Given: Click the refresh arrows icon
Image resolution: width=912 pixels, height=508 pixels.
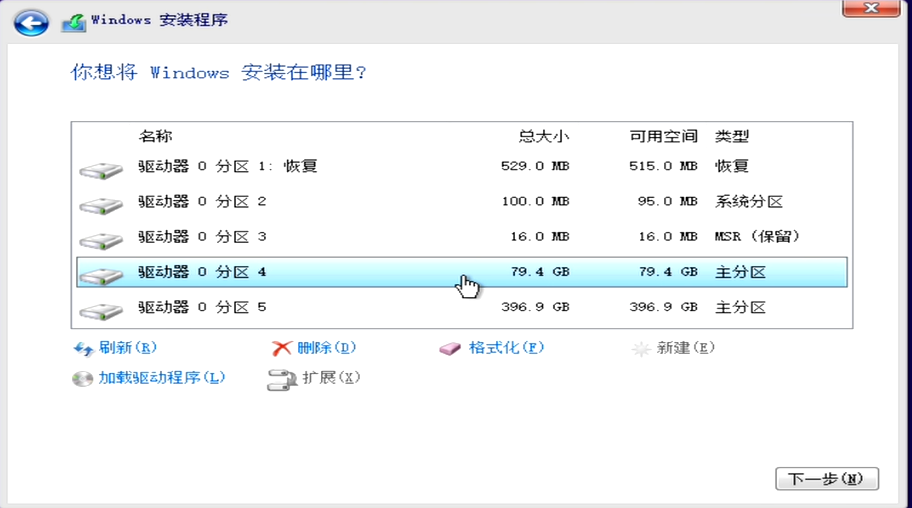Looking at the screenshot, I should (83, 349).
